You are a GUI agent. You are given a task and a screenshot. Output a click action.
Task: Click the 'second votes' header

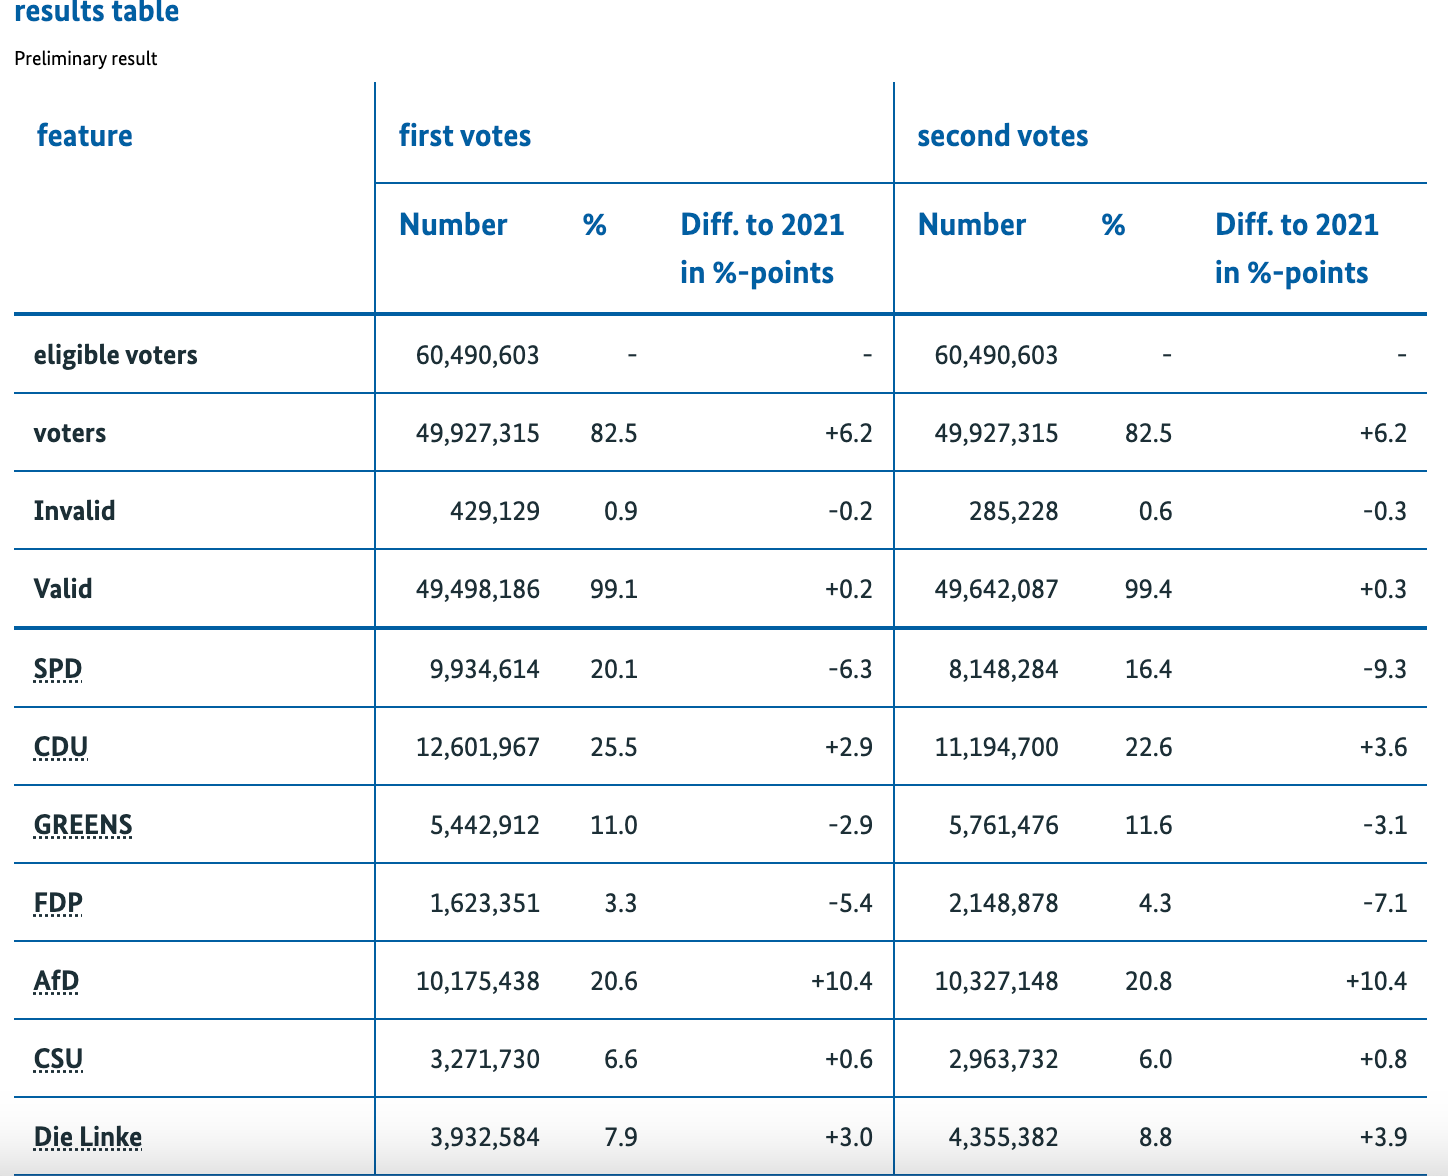pyautogui.click(x=1003, y=135)
